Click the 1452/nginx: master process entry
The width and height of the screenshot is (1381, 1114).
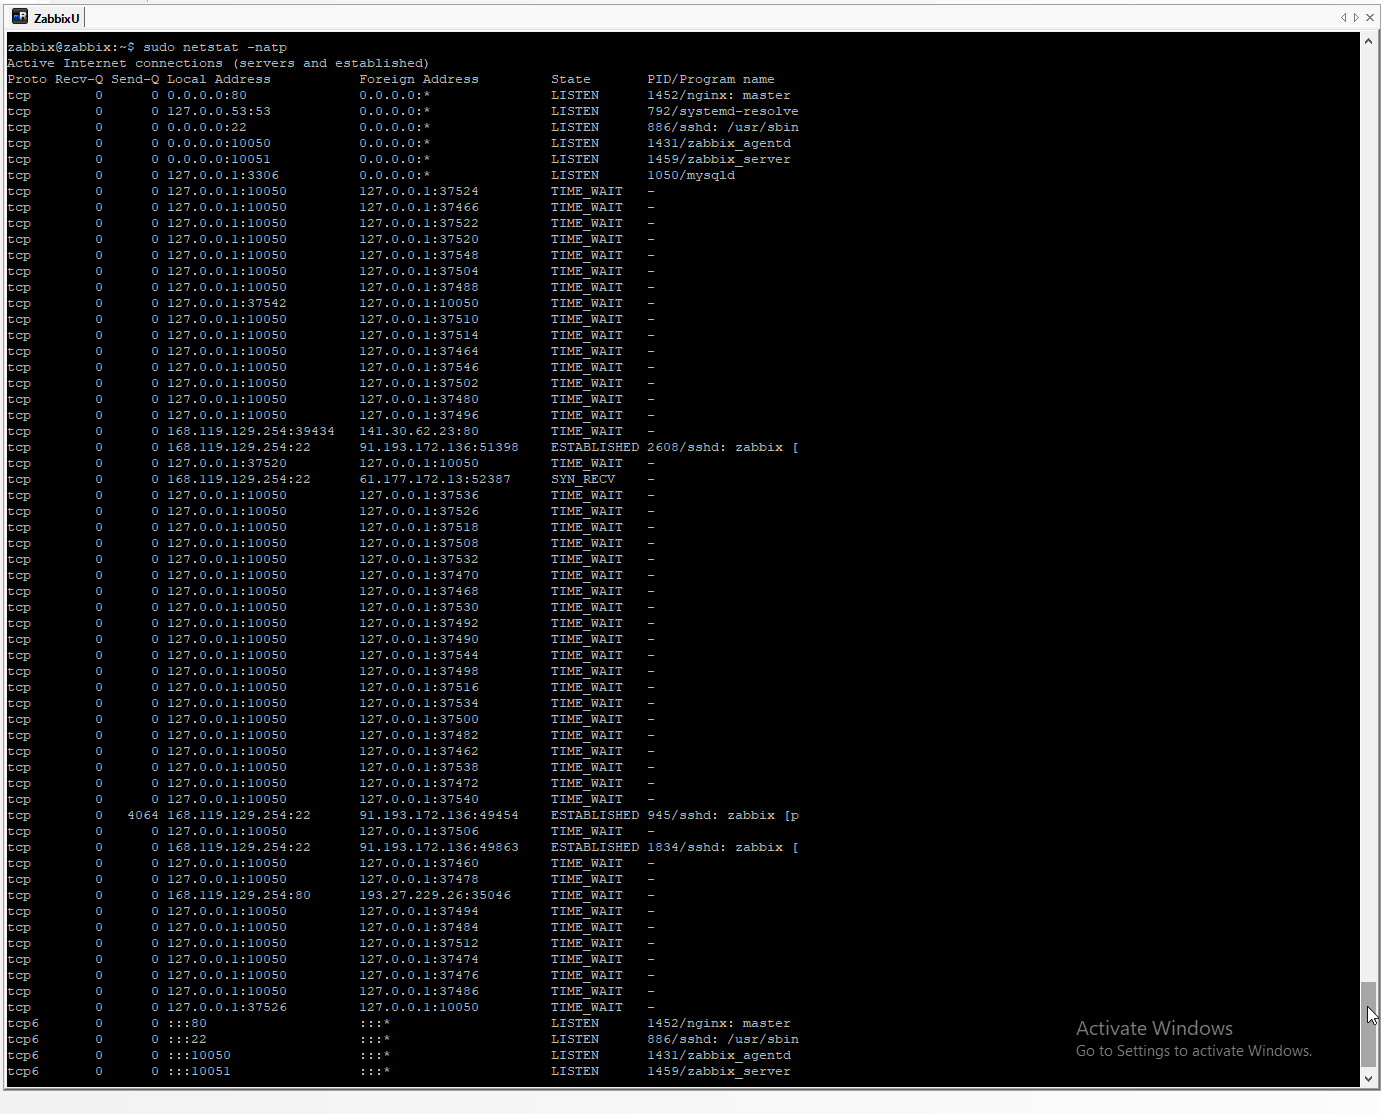tap(719, 95)
